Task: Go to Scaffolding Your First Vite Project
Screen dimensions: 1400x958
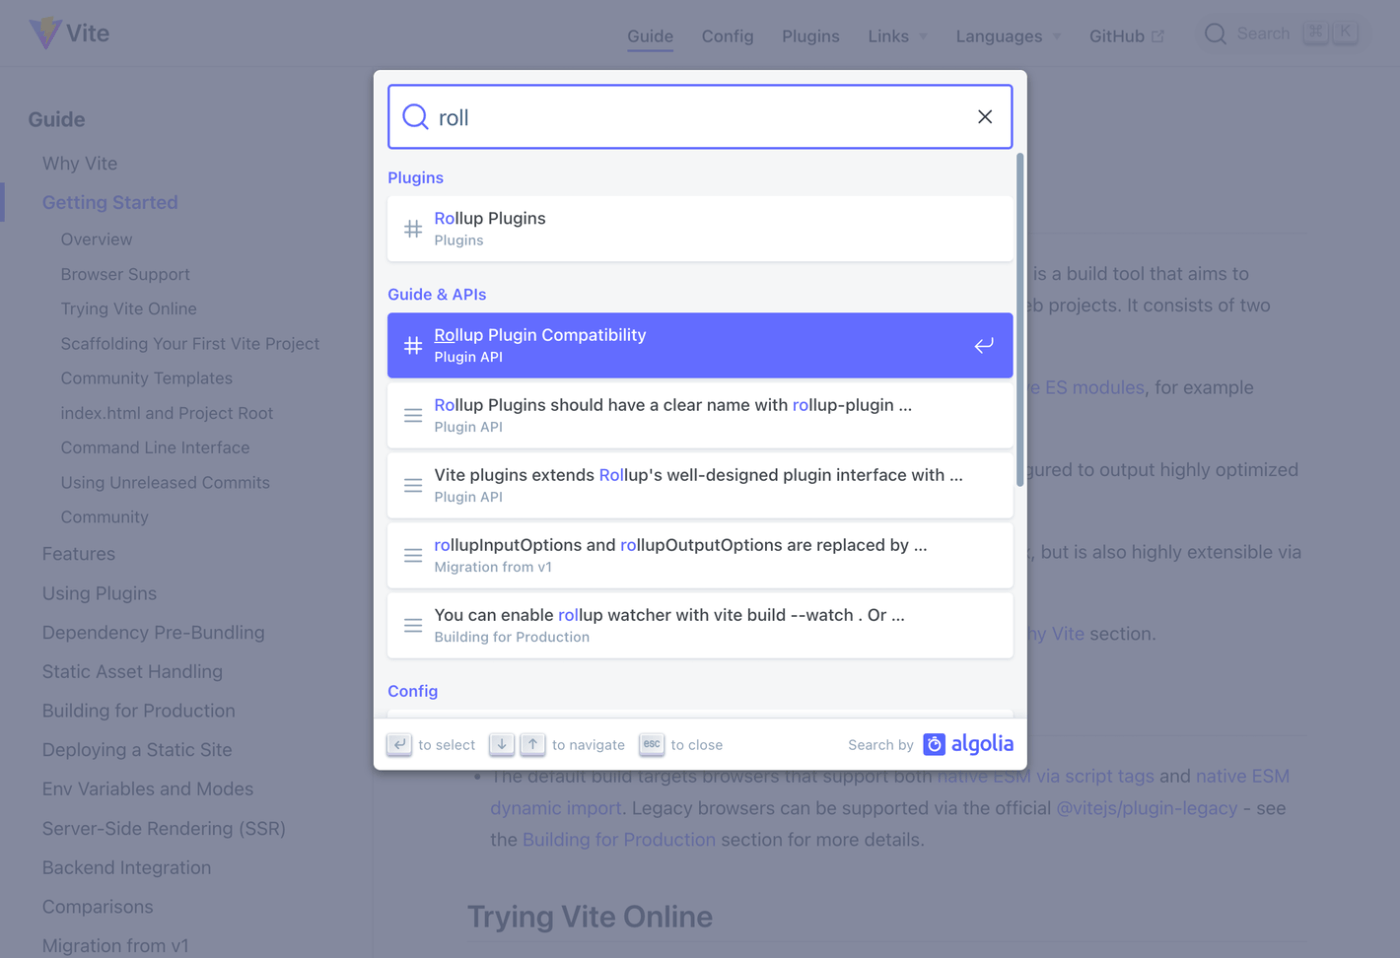Action: tap(190, 343)
